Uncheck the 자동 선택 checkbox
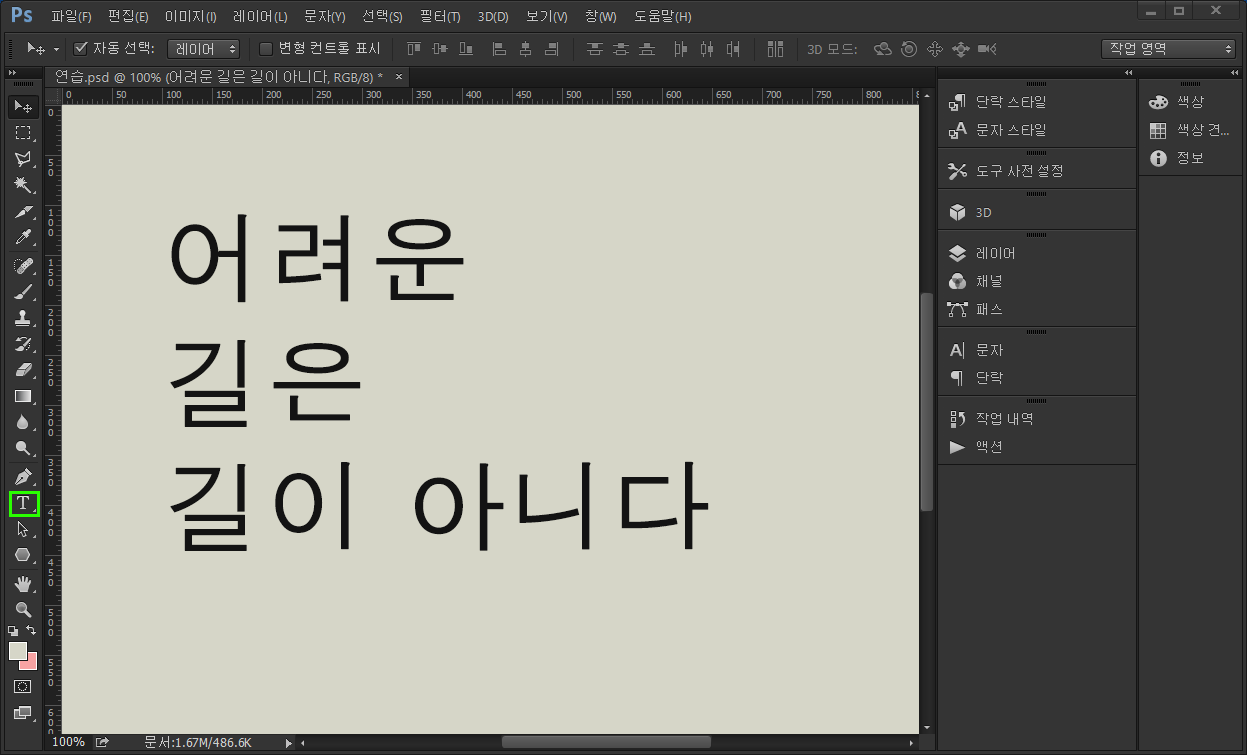 click(82, 48)
